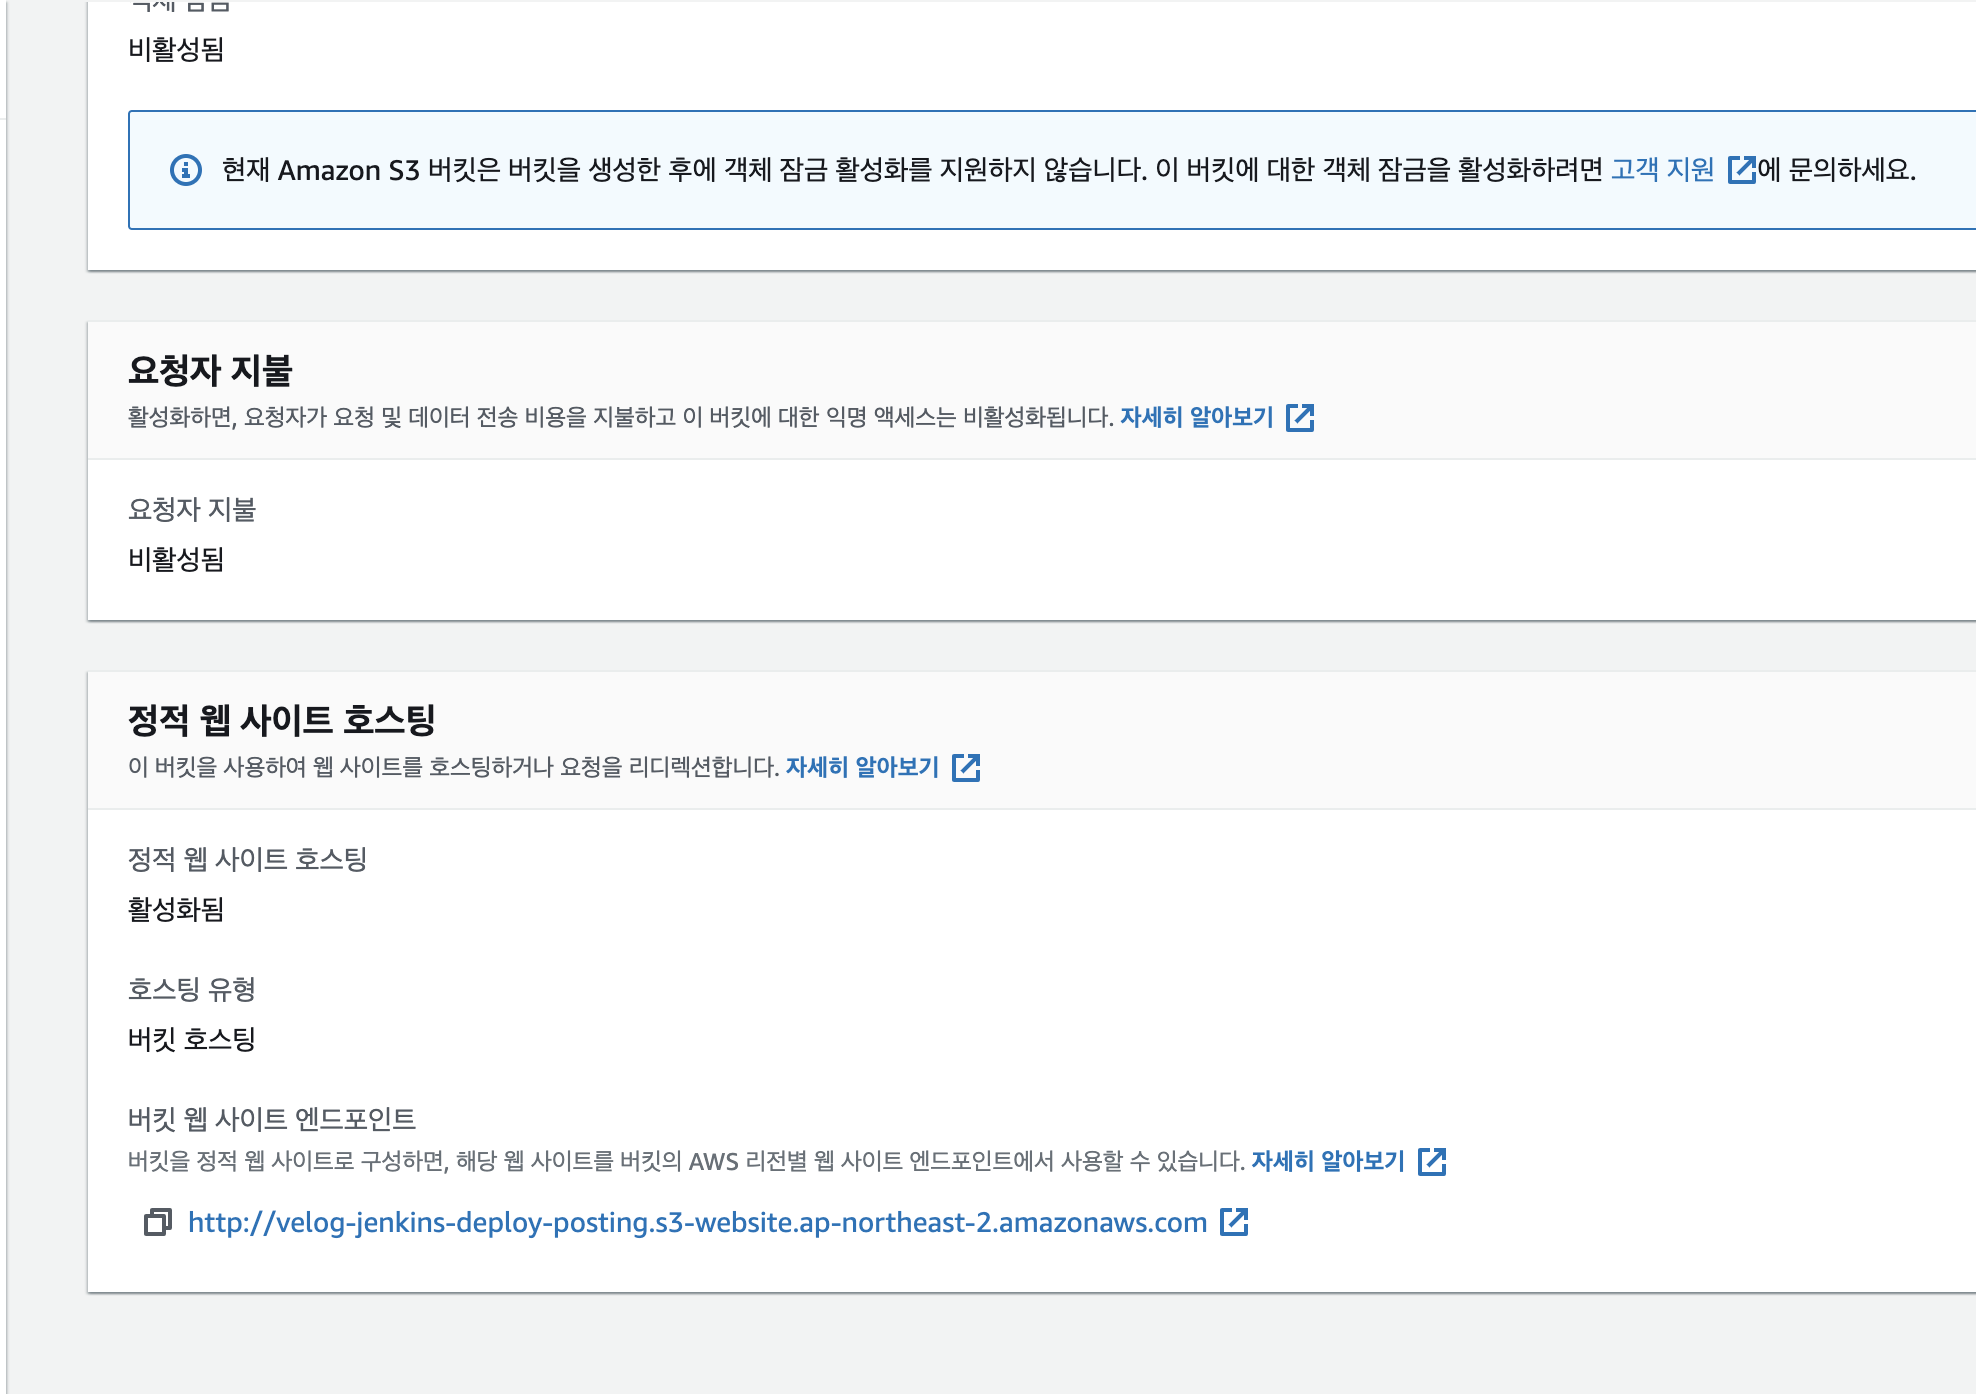Click the 버킷 웹 사이트 엔드포인트 label

[x=272, y=1119]
